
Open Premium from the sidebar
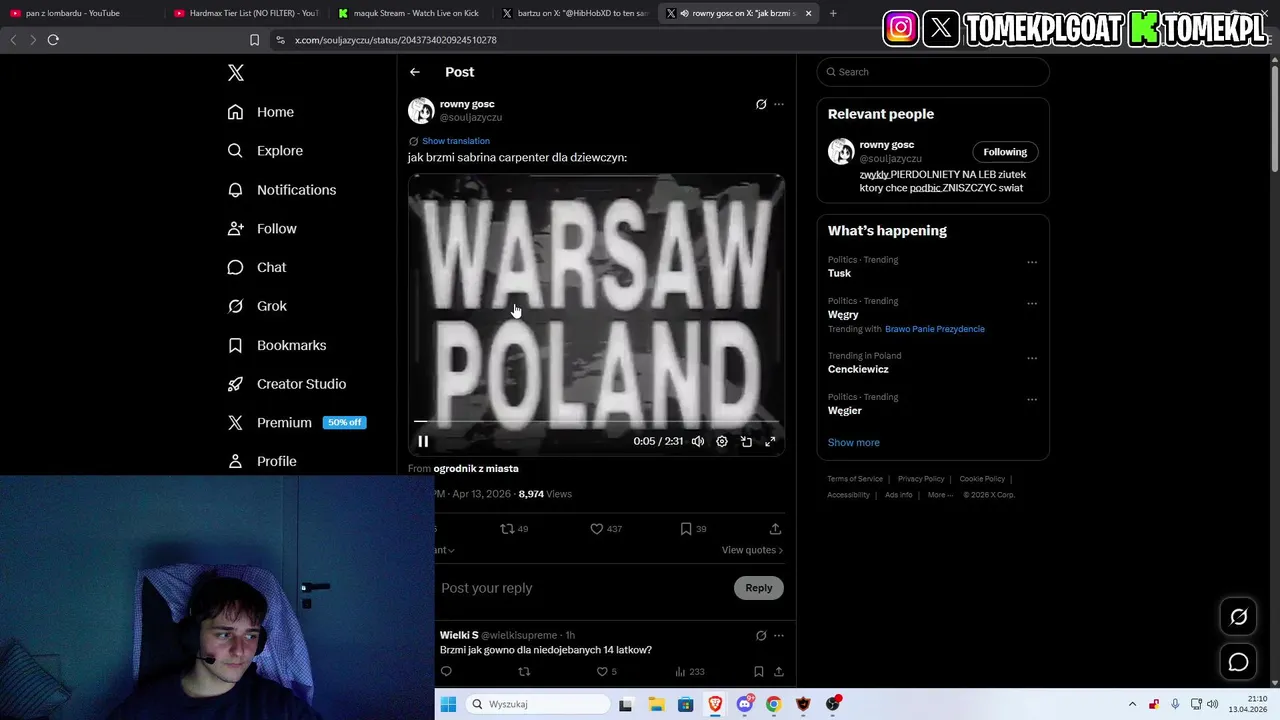coord(296,423)
